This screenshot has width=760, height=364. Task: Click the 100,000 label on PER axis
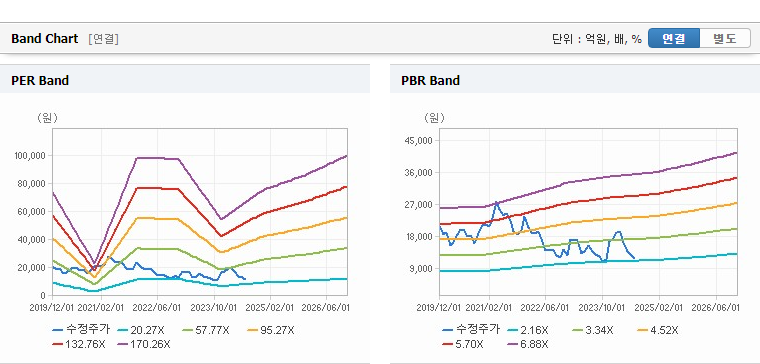(31, 156)
